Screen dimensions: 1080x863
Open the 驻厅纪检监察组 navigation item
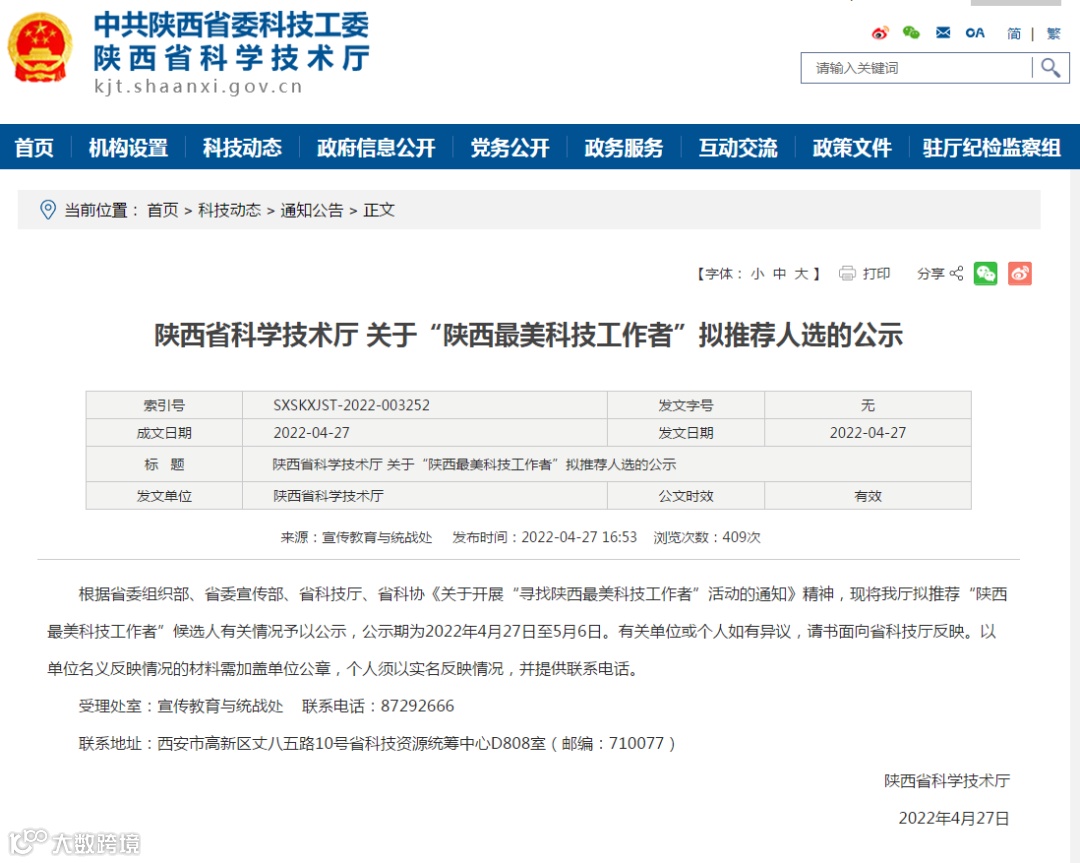pos(992,147)
